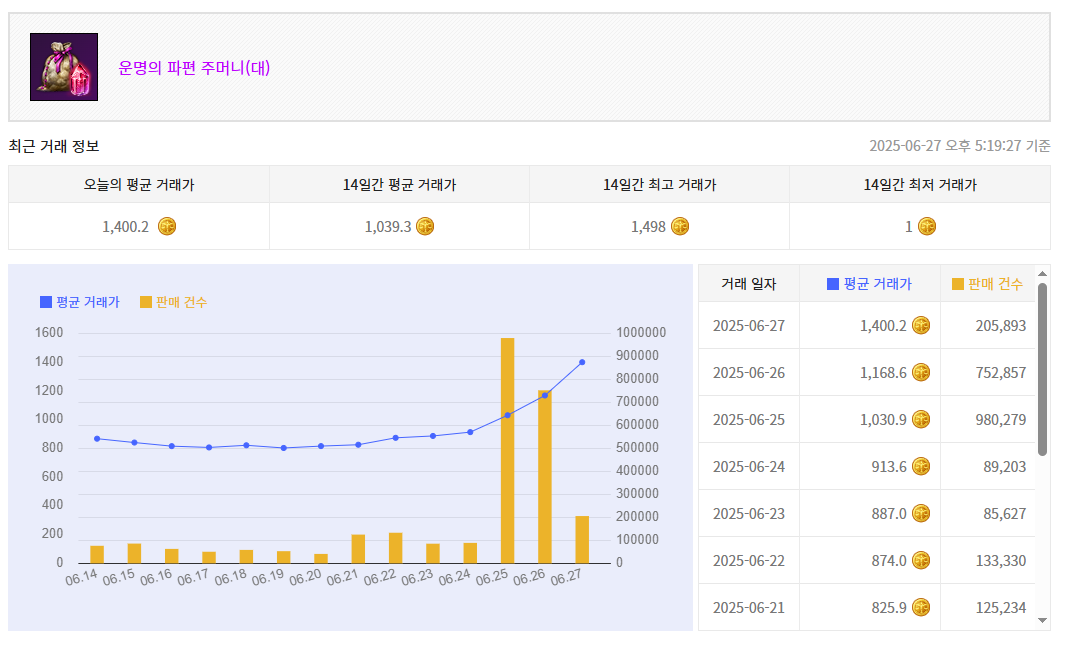The height and width of the screenshot is (652, 1066).
Task: Toggle the blue 평균 거래가 chart legend
Action: 80,302
